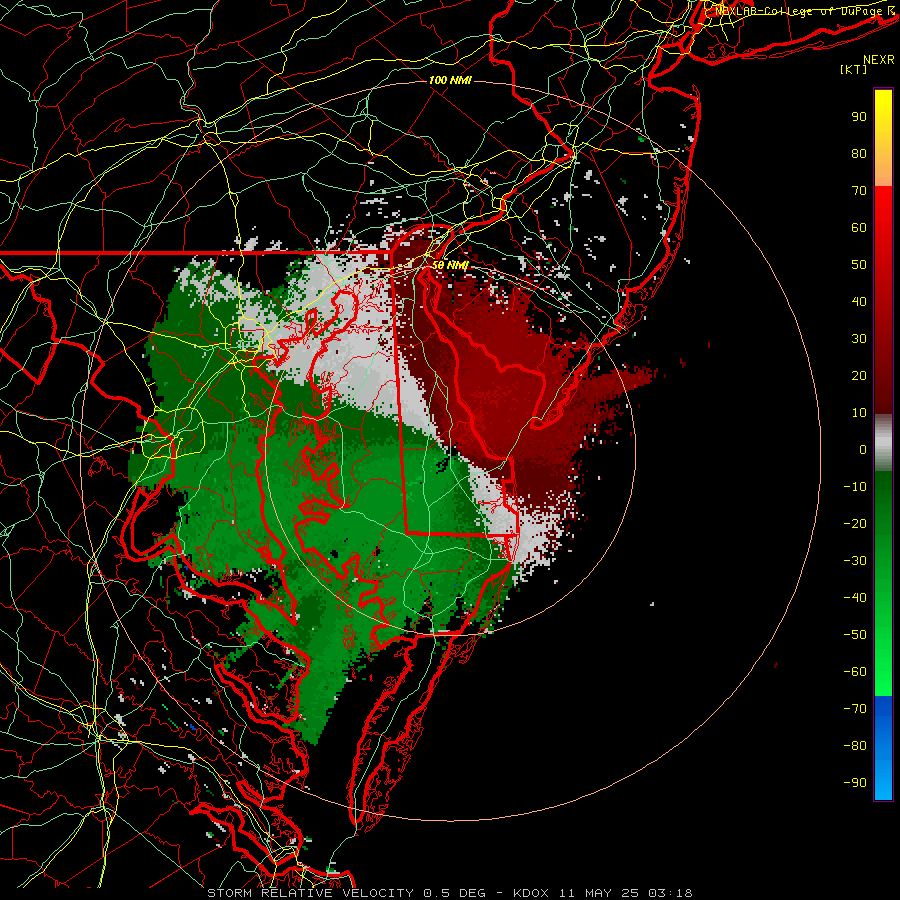Pick the 10 label on the color legend

tap(859, 413)
